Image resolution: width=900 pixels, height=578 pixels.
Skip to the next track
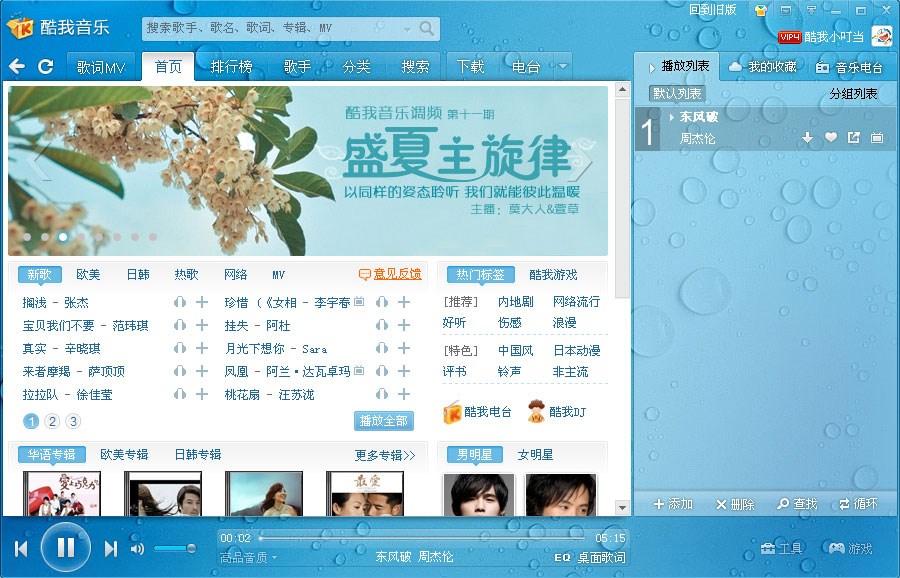[x=111, y=549]
